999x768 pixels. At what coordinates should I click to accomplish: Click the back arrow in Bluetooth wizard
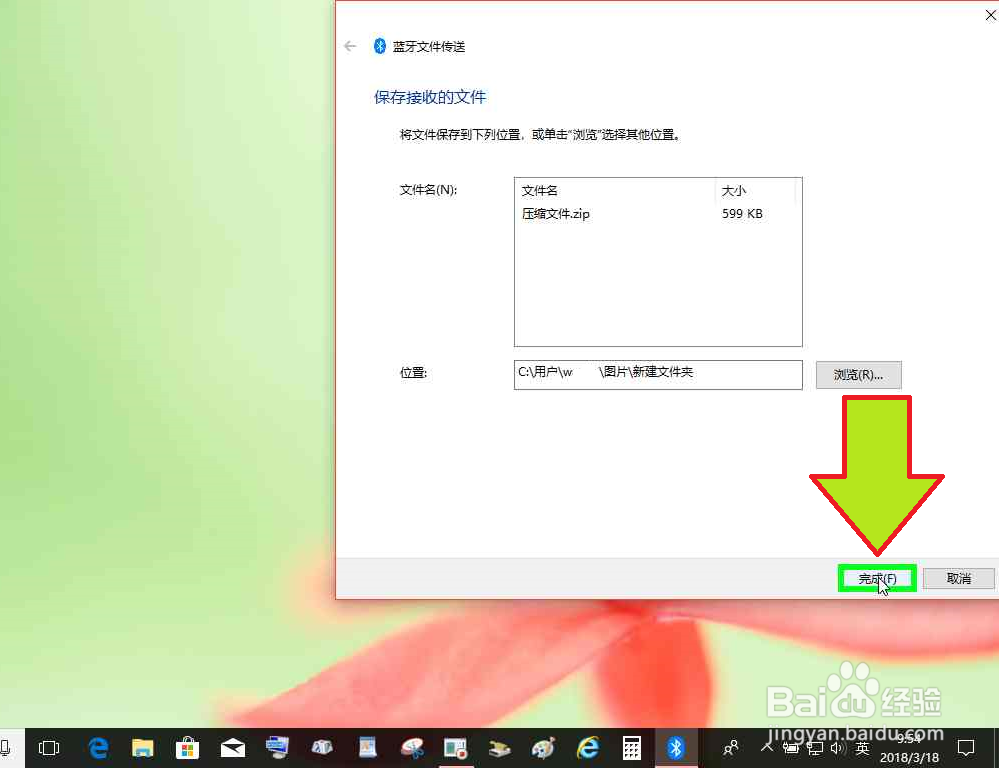pyautogui.click(x=350, y=46)
